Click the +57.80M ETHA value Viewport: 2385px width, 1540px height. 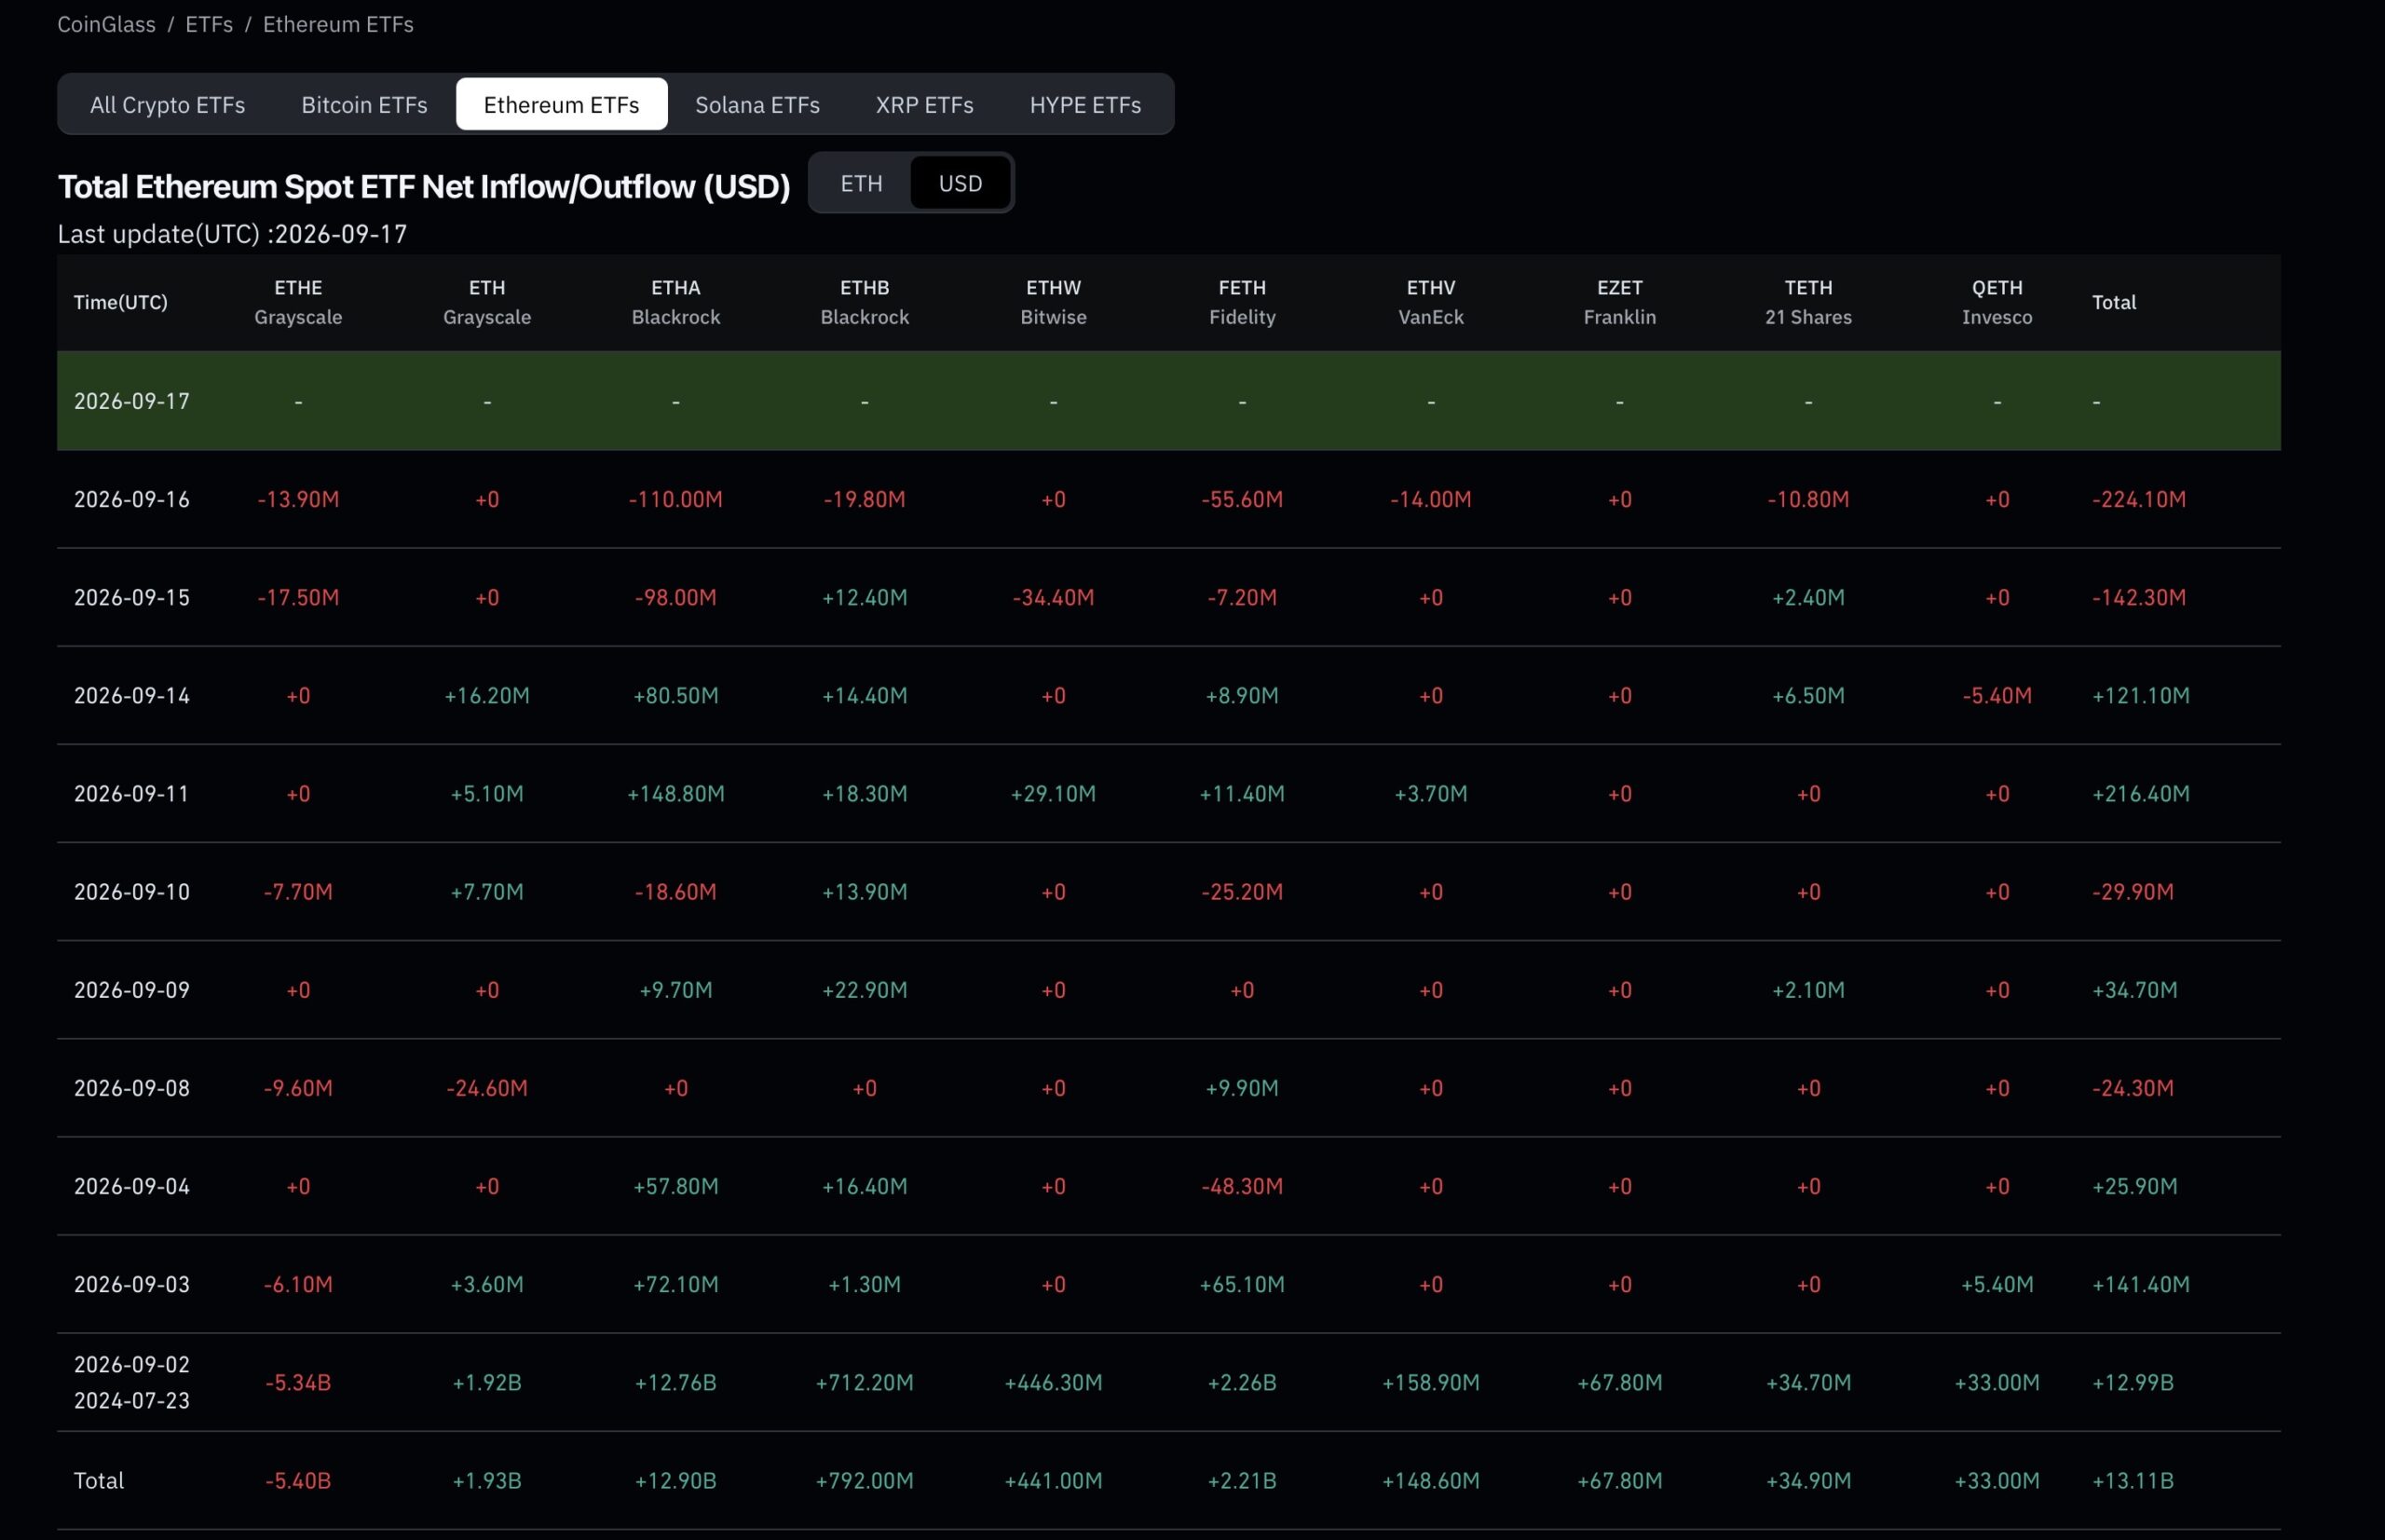click(x=676, y=1185)
